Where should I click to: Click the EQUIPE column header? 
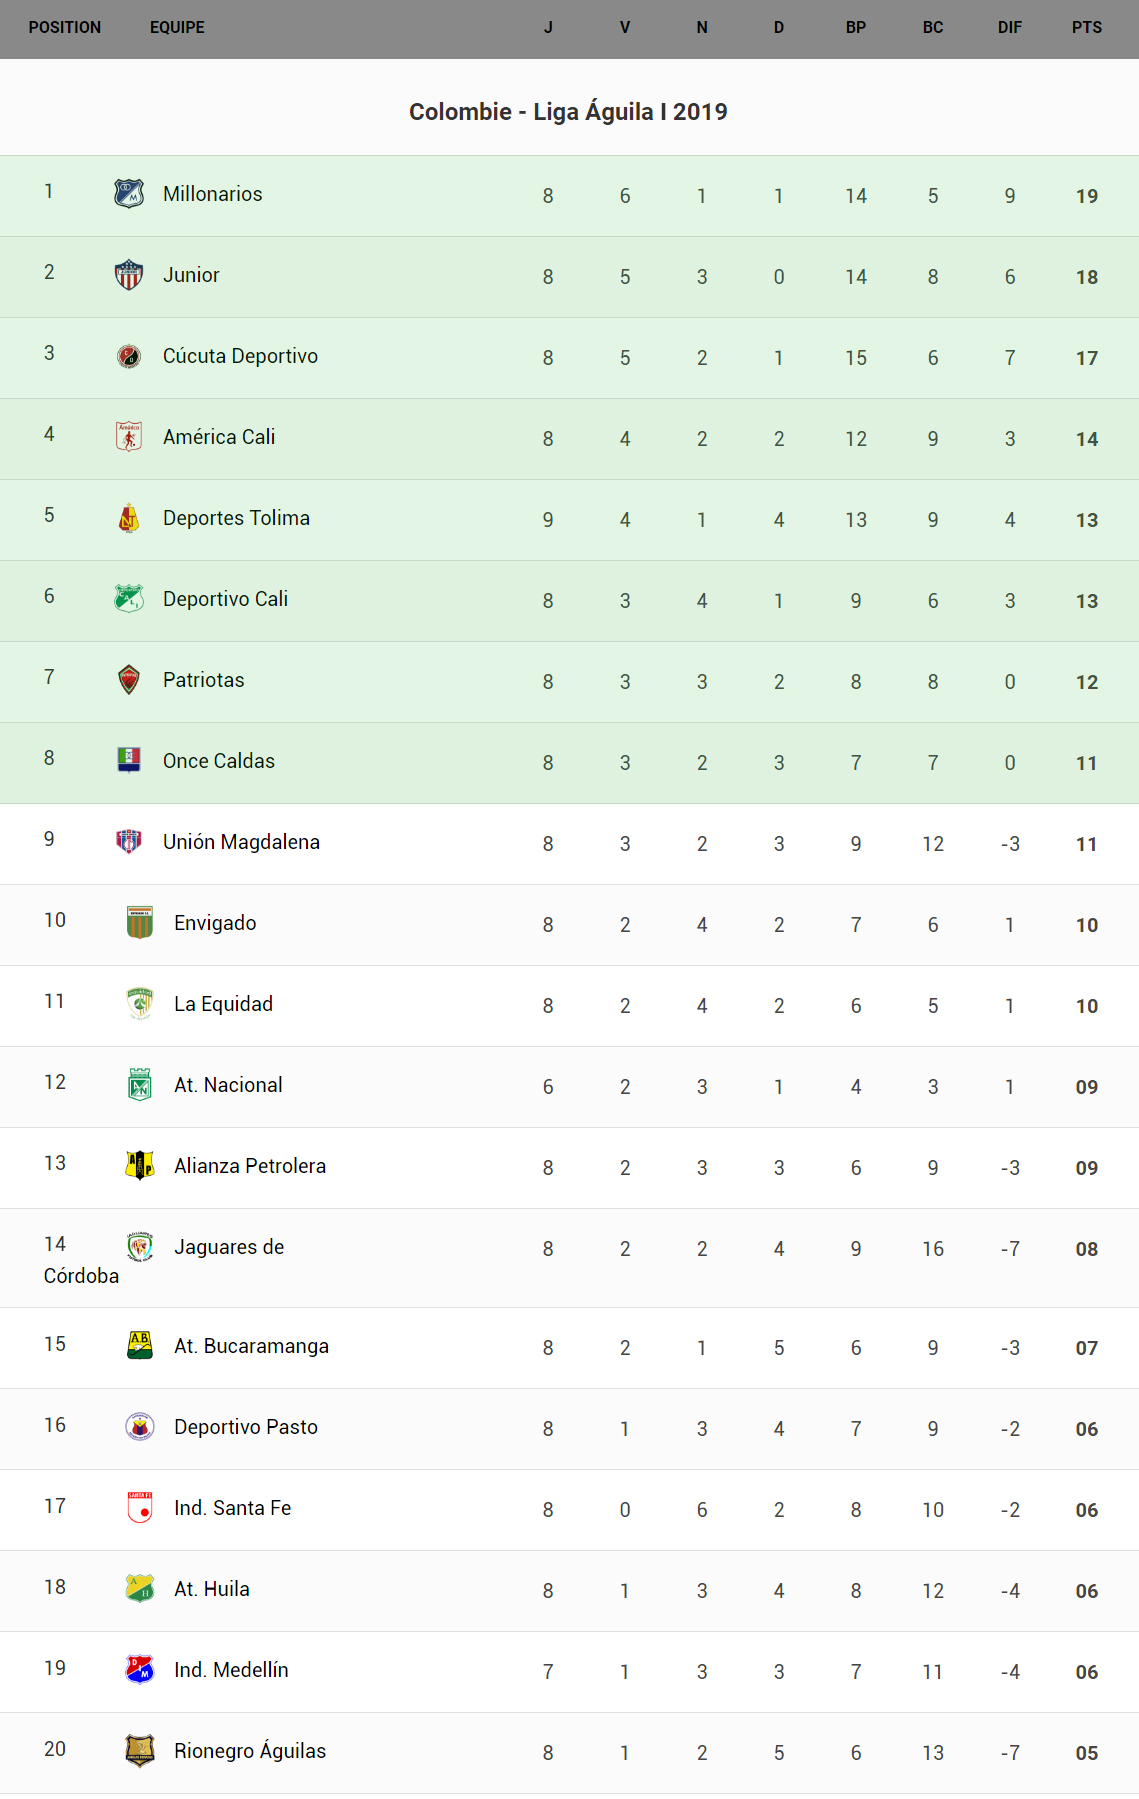pyautogui.click(x=177, y=28)
